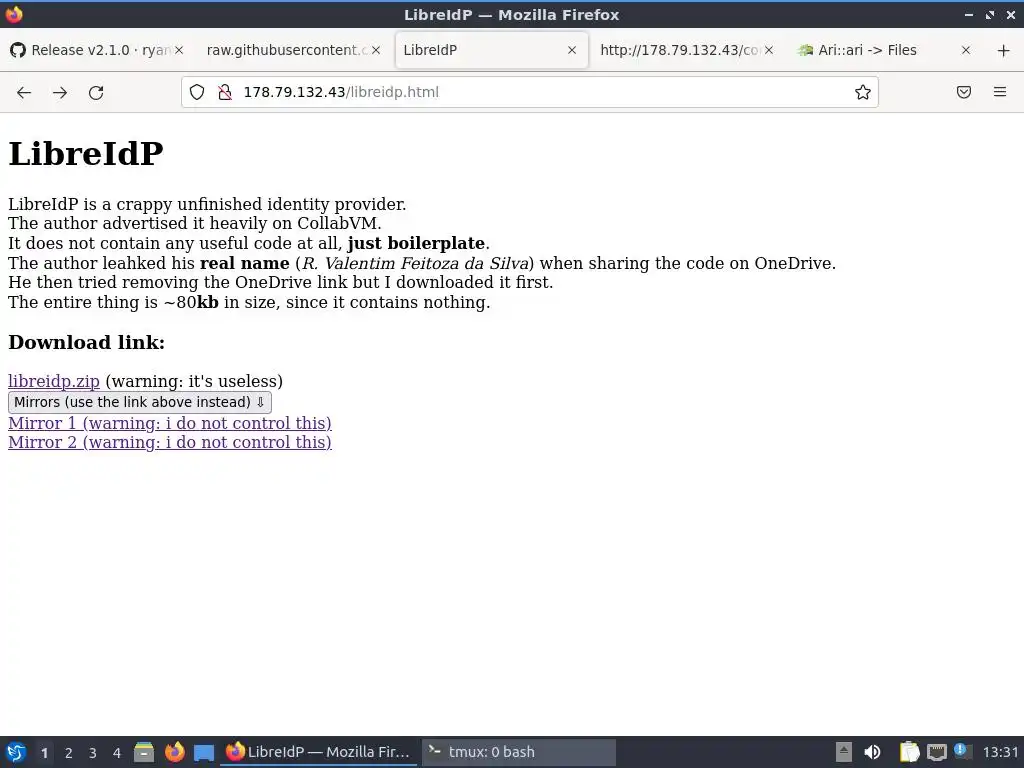Close the Release v2.1.0 tab

(x=179, y=50)
